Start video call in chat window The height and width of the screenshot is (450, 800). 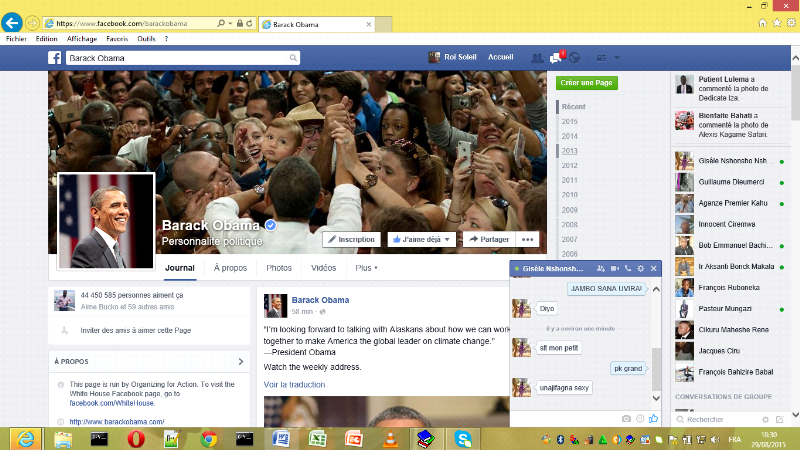click(x=614, y=269)
